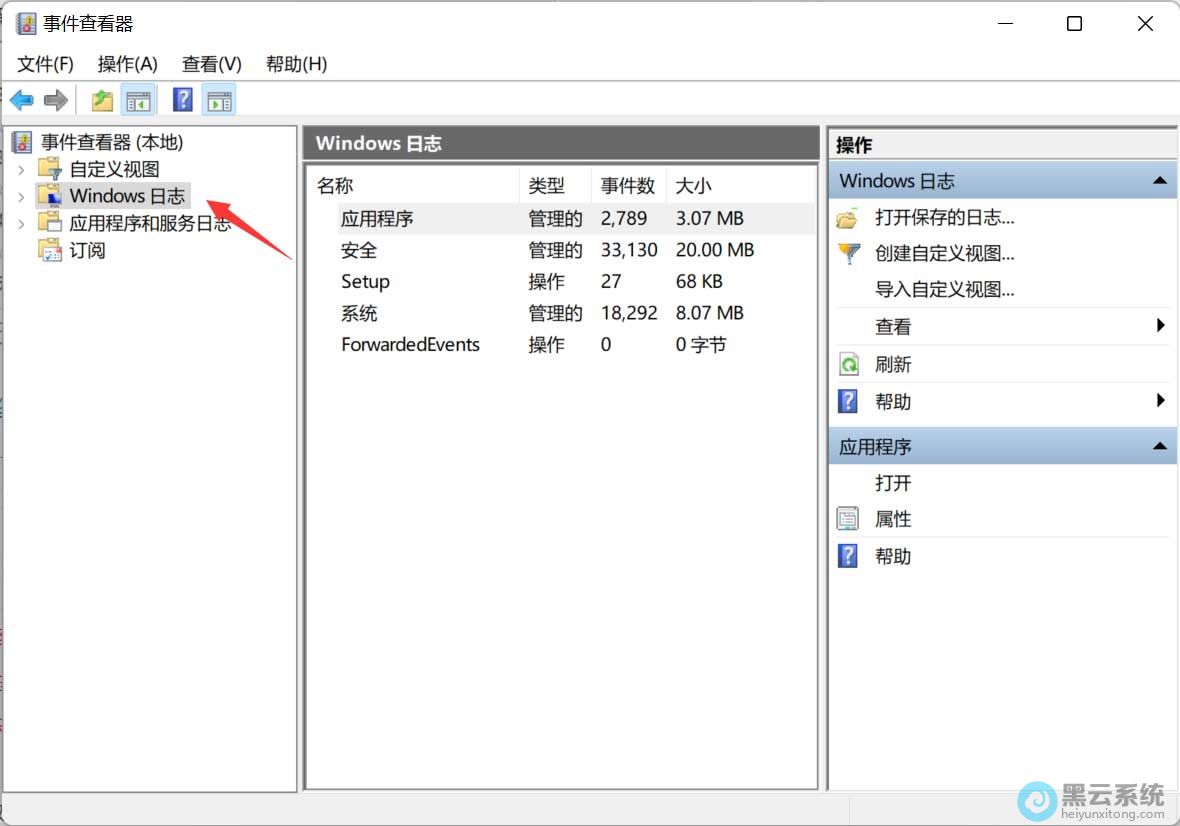Open the 操作(A) menu
The height and width of the screenshot is (826, 1180).
pyautogui.click(x=127, y=63)
